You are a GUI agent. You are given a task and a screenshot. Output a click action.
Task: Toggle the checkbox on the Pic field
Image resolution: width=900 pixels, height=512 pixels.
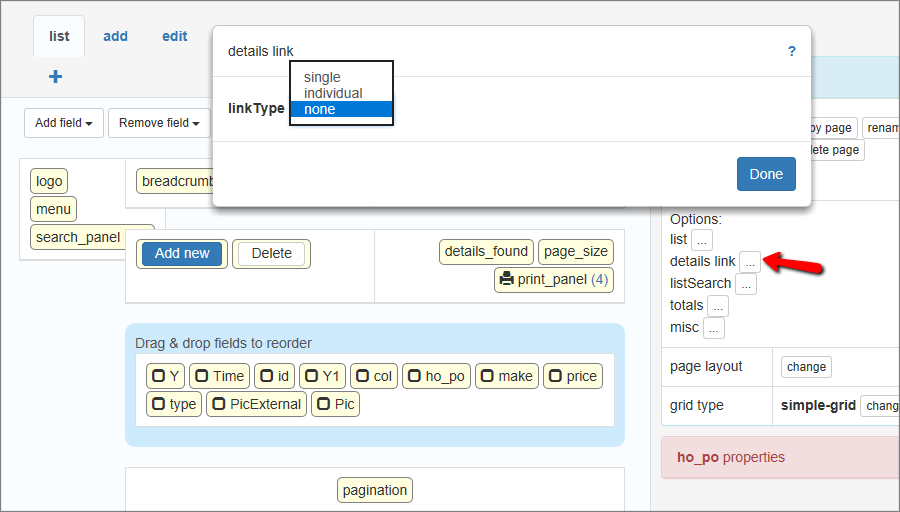pyautogui.click(x=324, y=404)
